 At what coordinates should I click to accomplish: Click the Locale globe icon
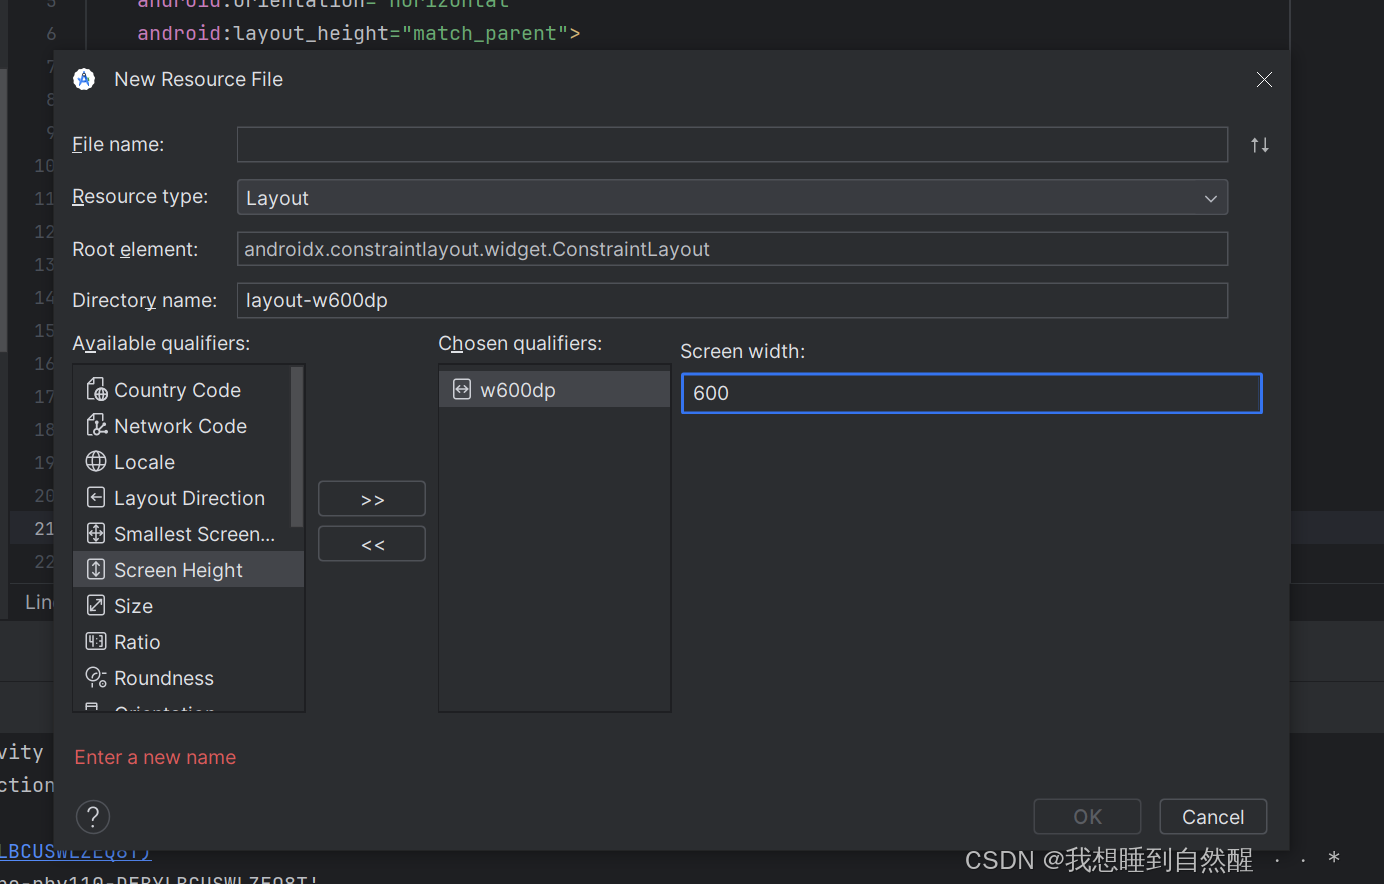click(x=96, y=461)
